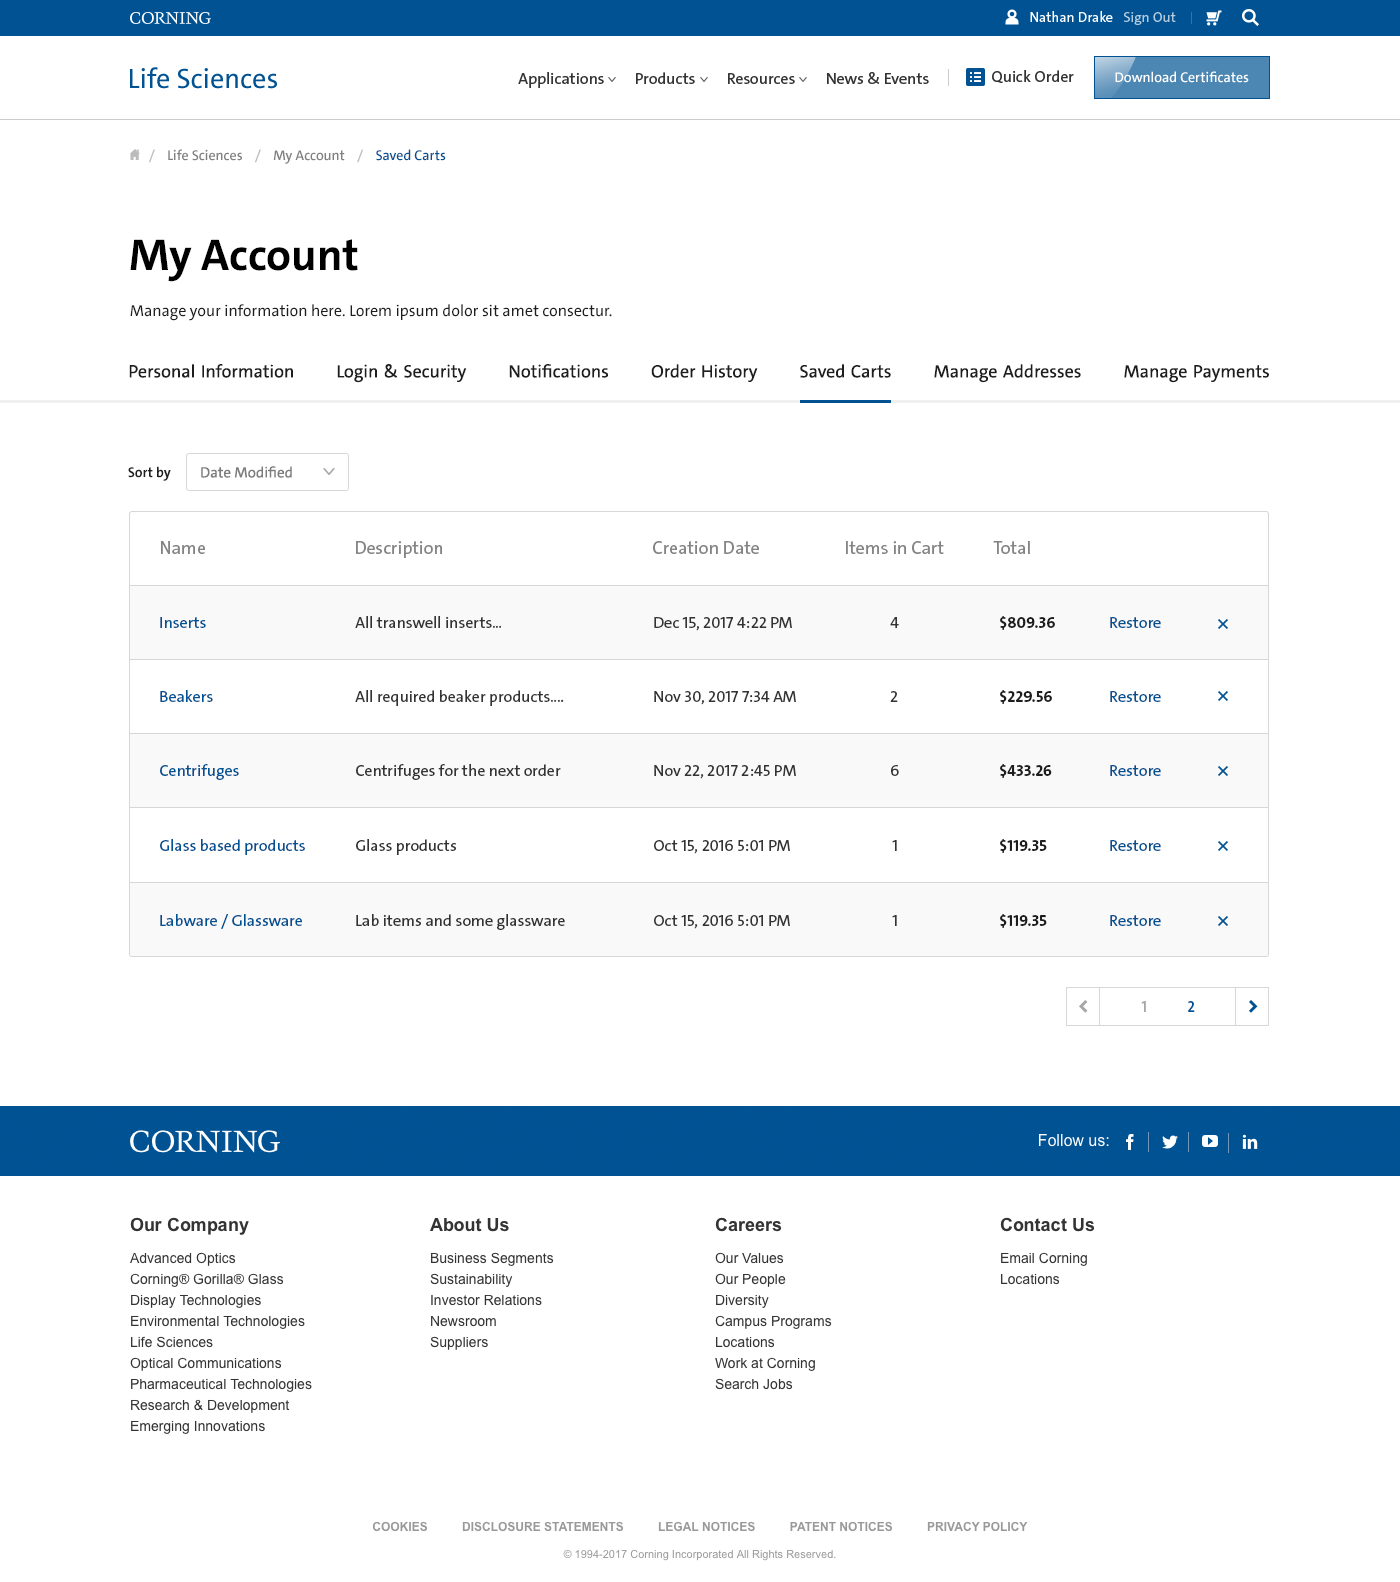Click the Quick Order link text
The height and width of the screenshot is (1582, 1400).
click(x=1032, y=77)
